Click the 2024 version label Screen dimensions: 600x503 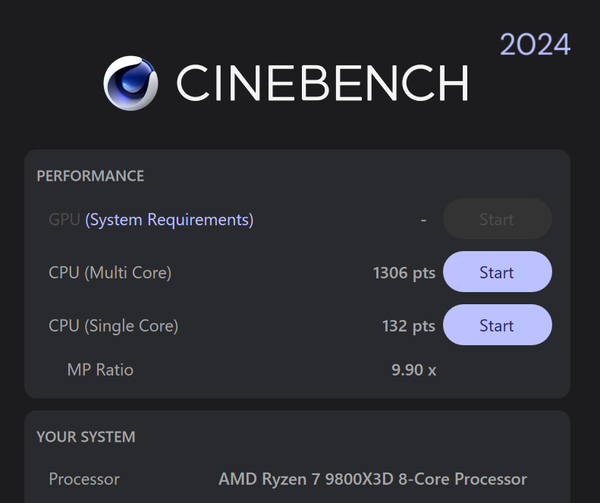(x=535, y=45)
